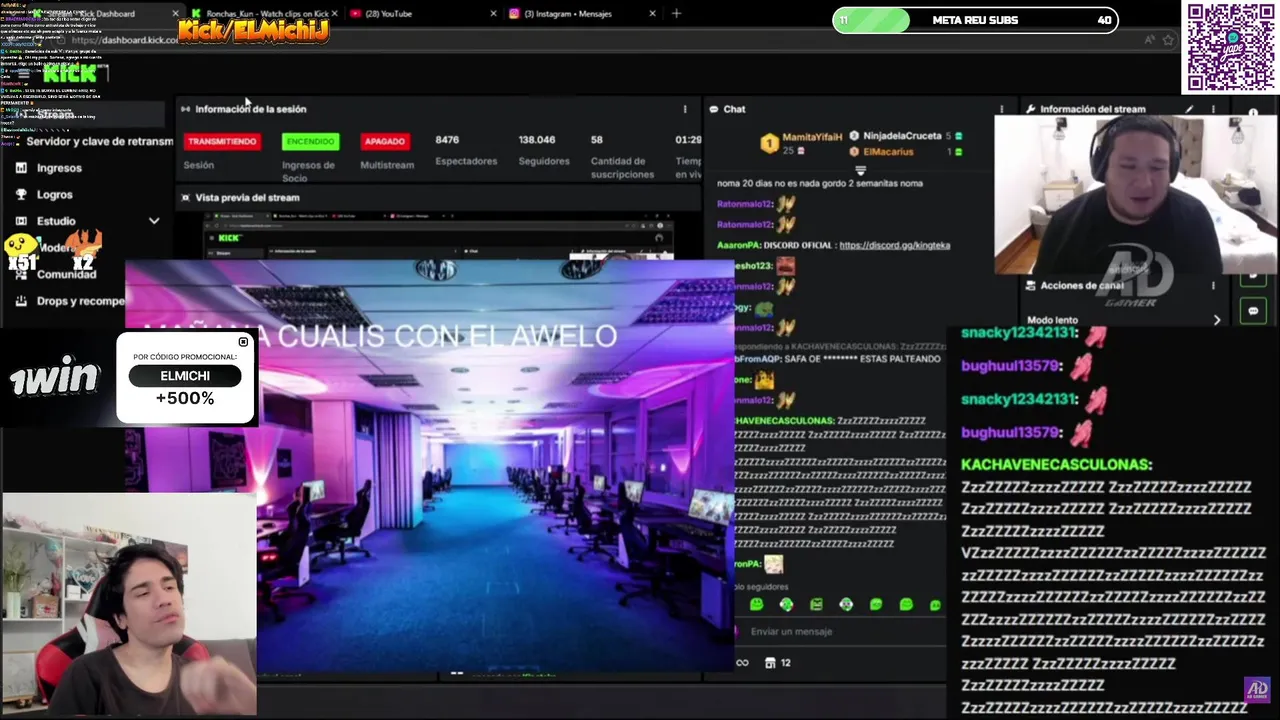Edit stream info with the pencil icon
This screenshot has height=720, width=1280.
[1190, 109]
